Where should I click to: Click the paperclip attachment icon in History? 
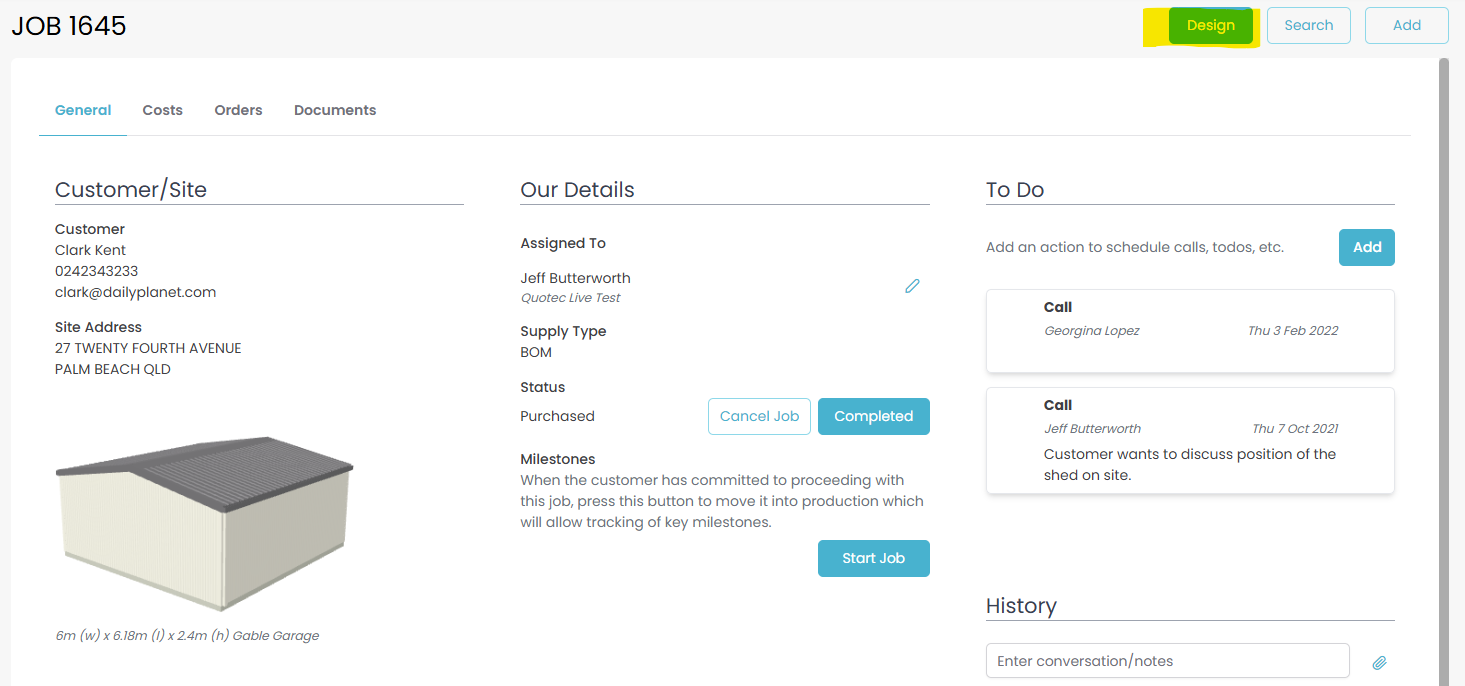coord(1379,662)
